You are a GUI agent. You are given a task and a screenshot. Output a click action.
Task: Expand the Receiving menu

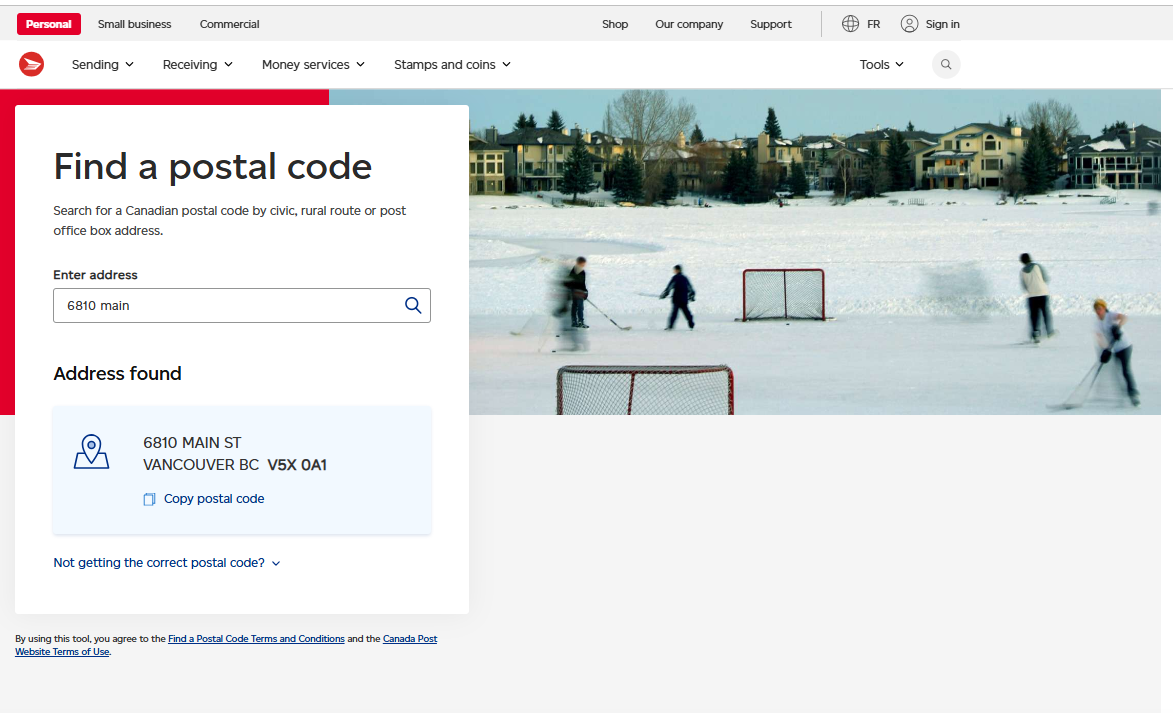197,64
